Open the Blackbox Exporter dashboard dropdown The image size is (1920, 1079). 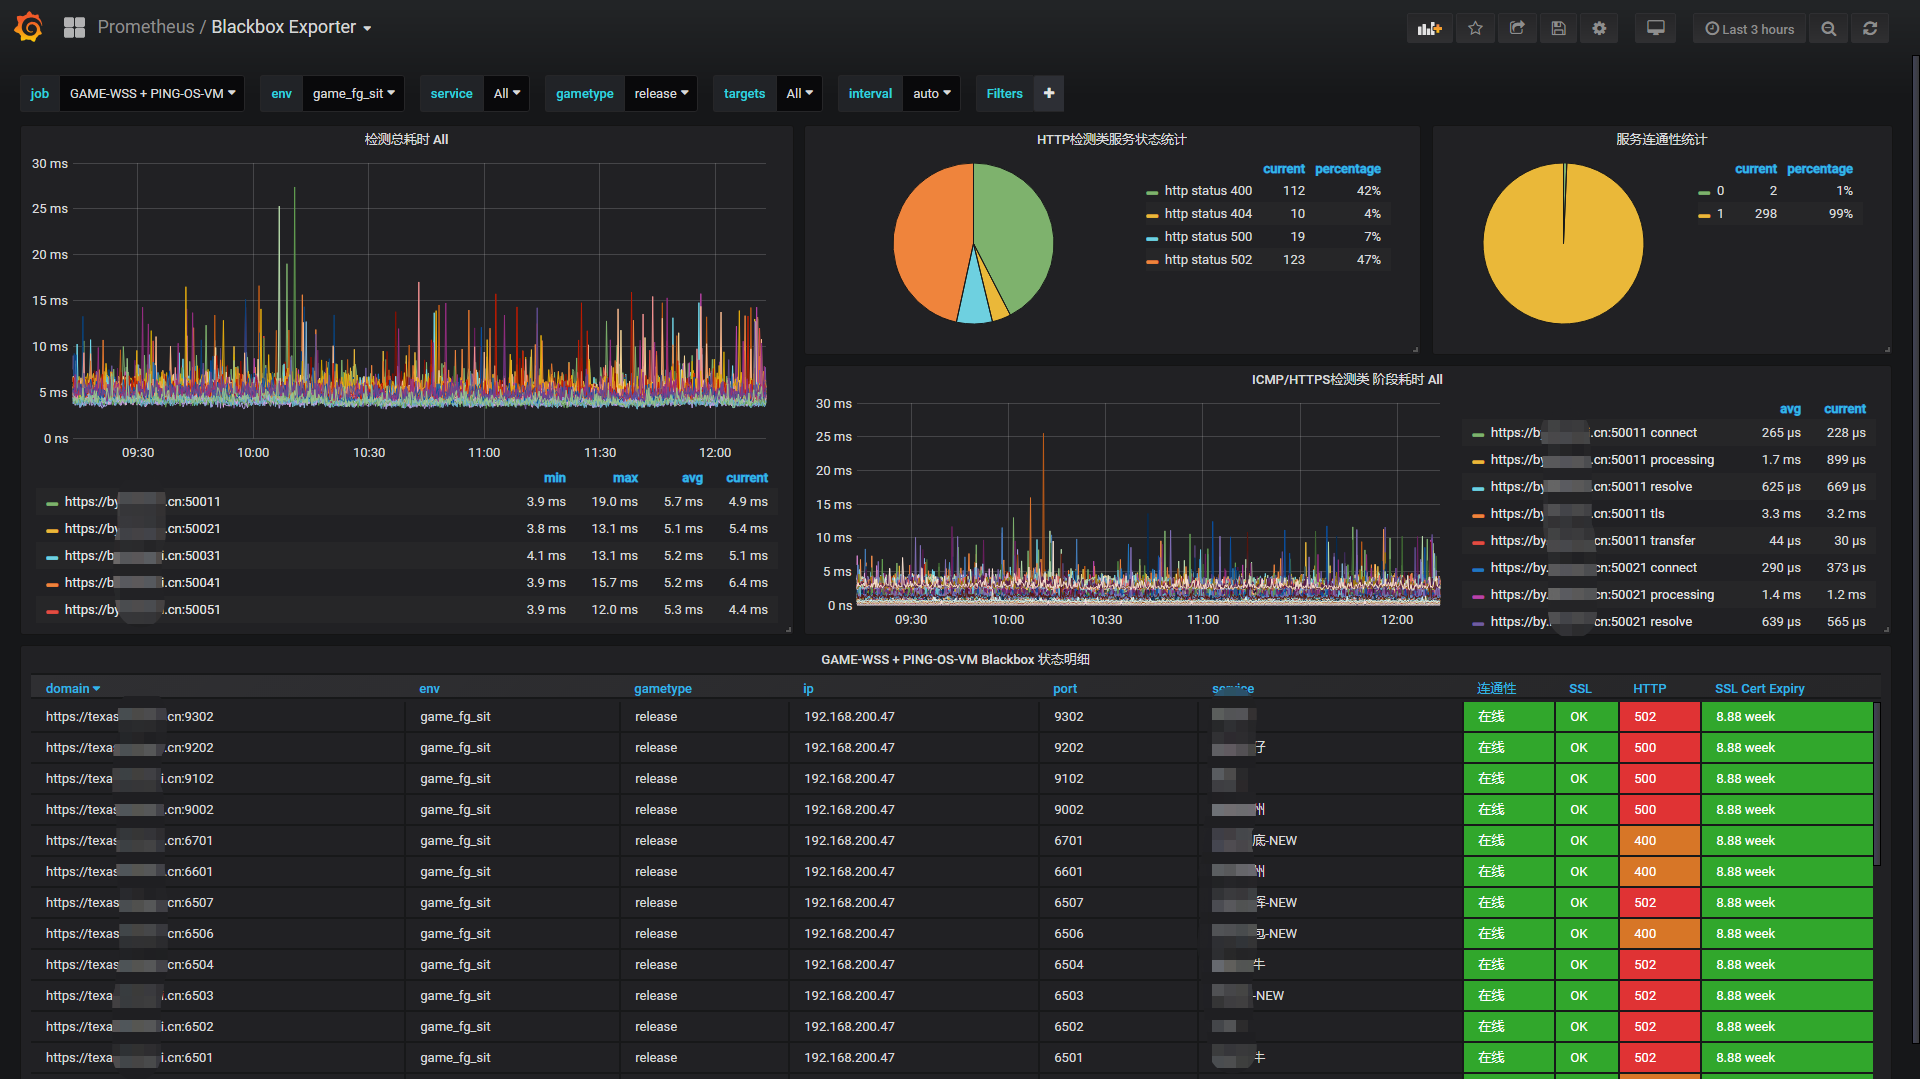(x=291, y=27)
